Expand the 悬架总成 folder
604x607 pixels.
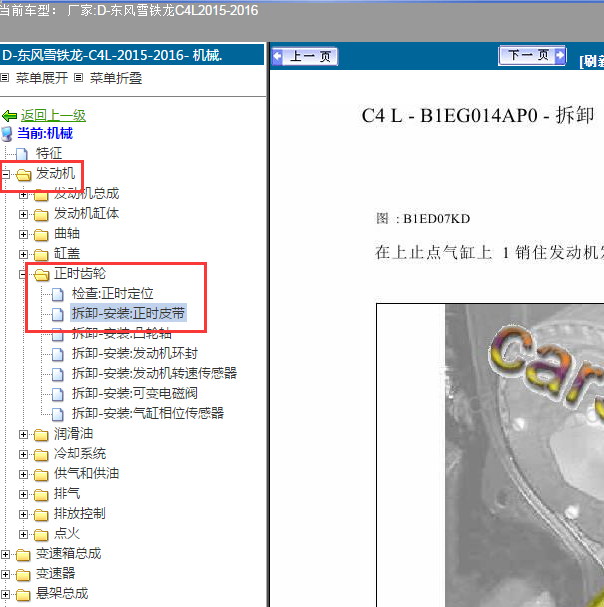coord(5,595)
